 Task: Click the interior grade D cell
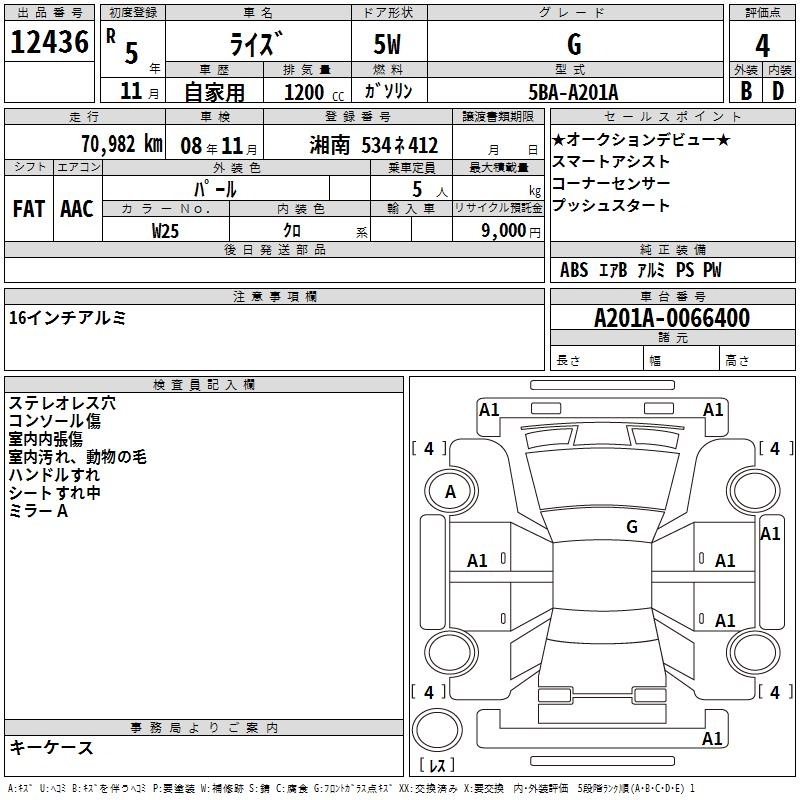(778, 91)
